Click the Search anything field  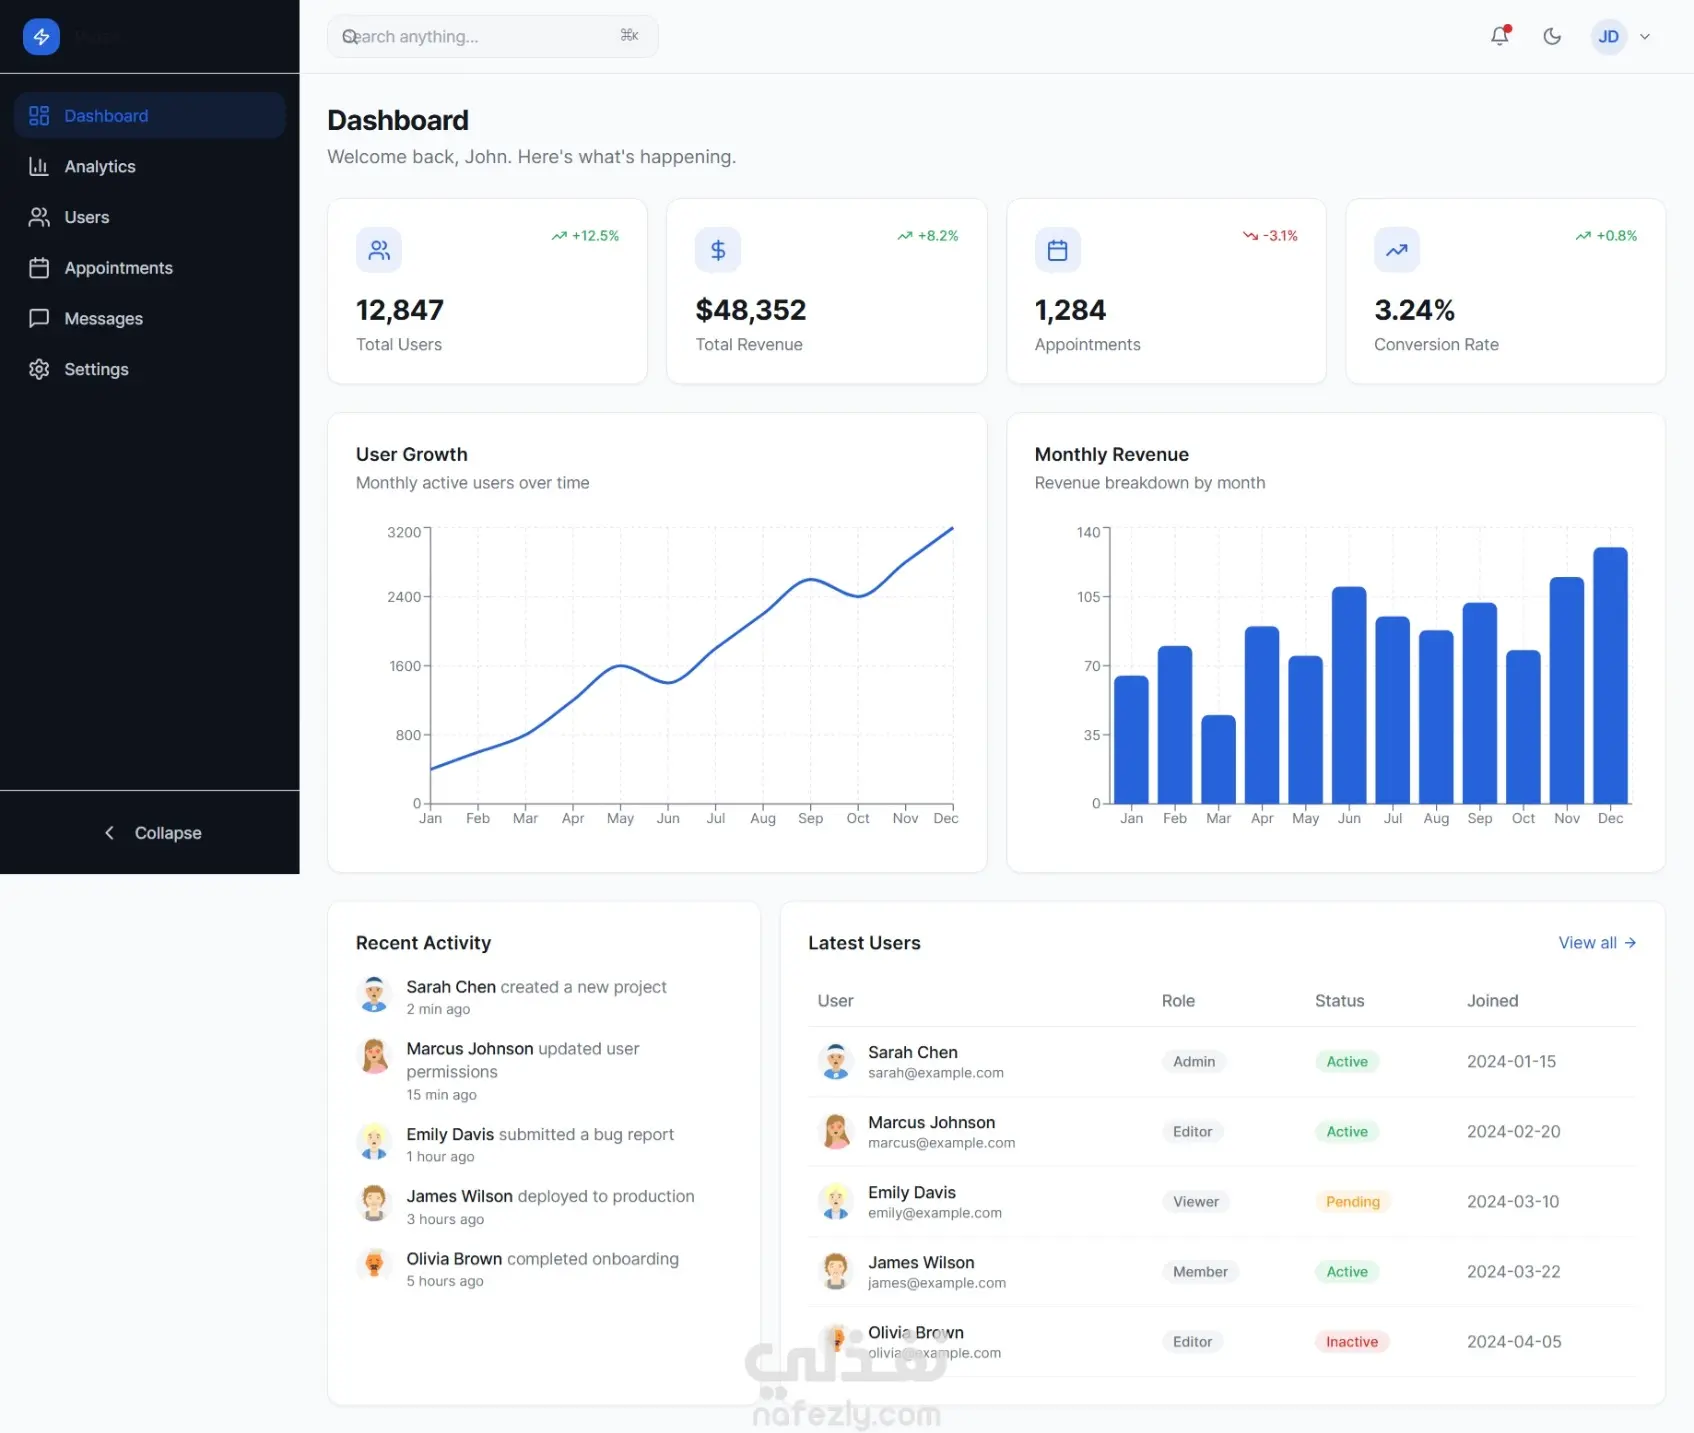point(492,36)
